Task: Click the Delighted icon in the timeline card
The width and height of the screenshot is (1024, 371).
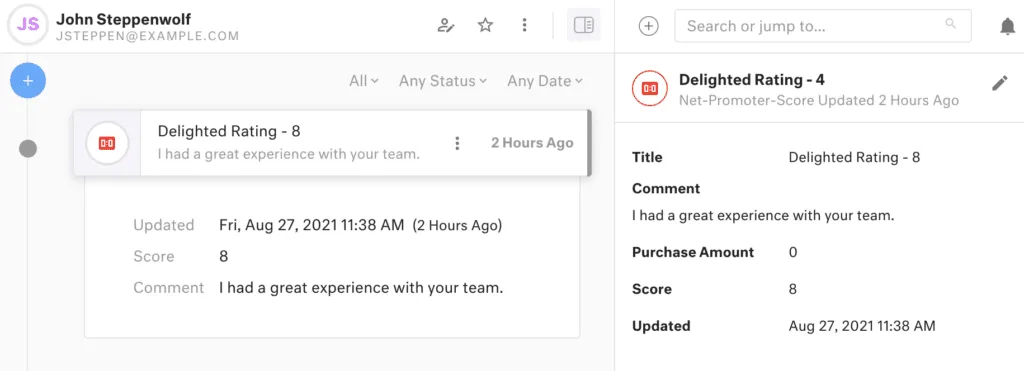Action: (107, 143)
